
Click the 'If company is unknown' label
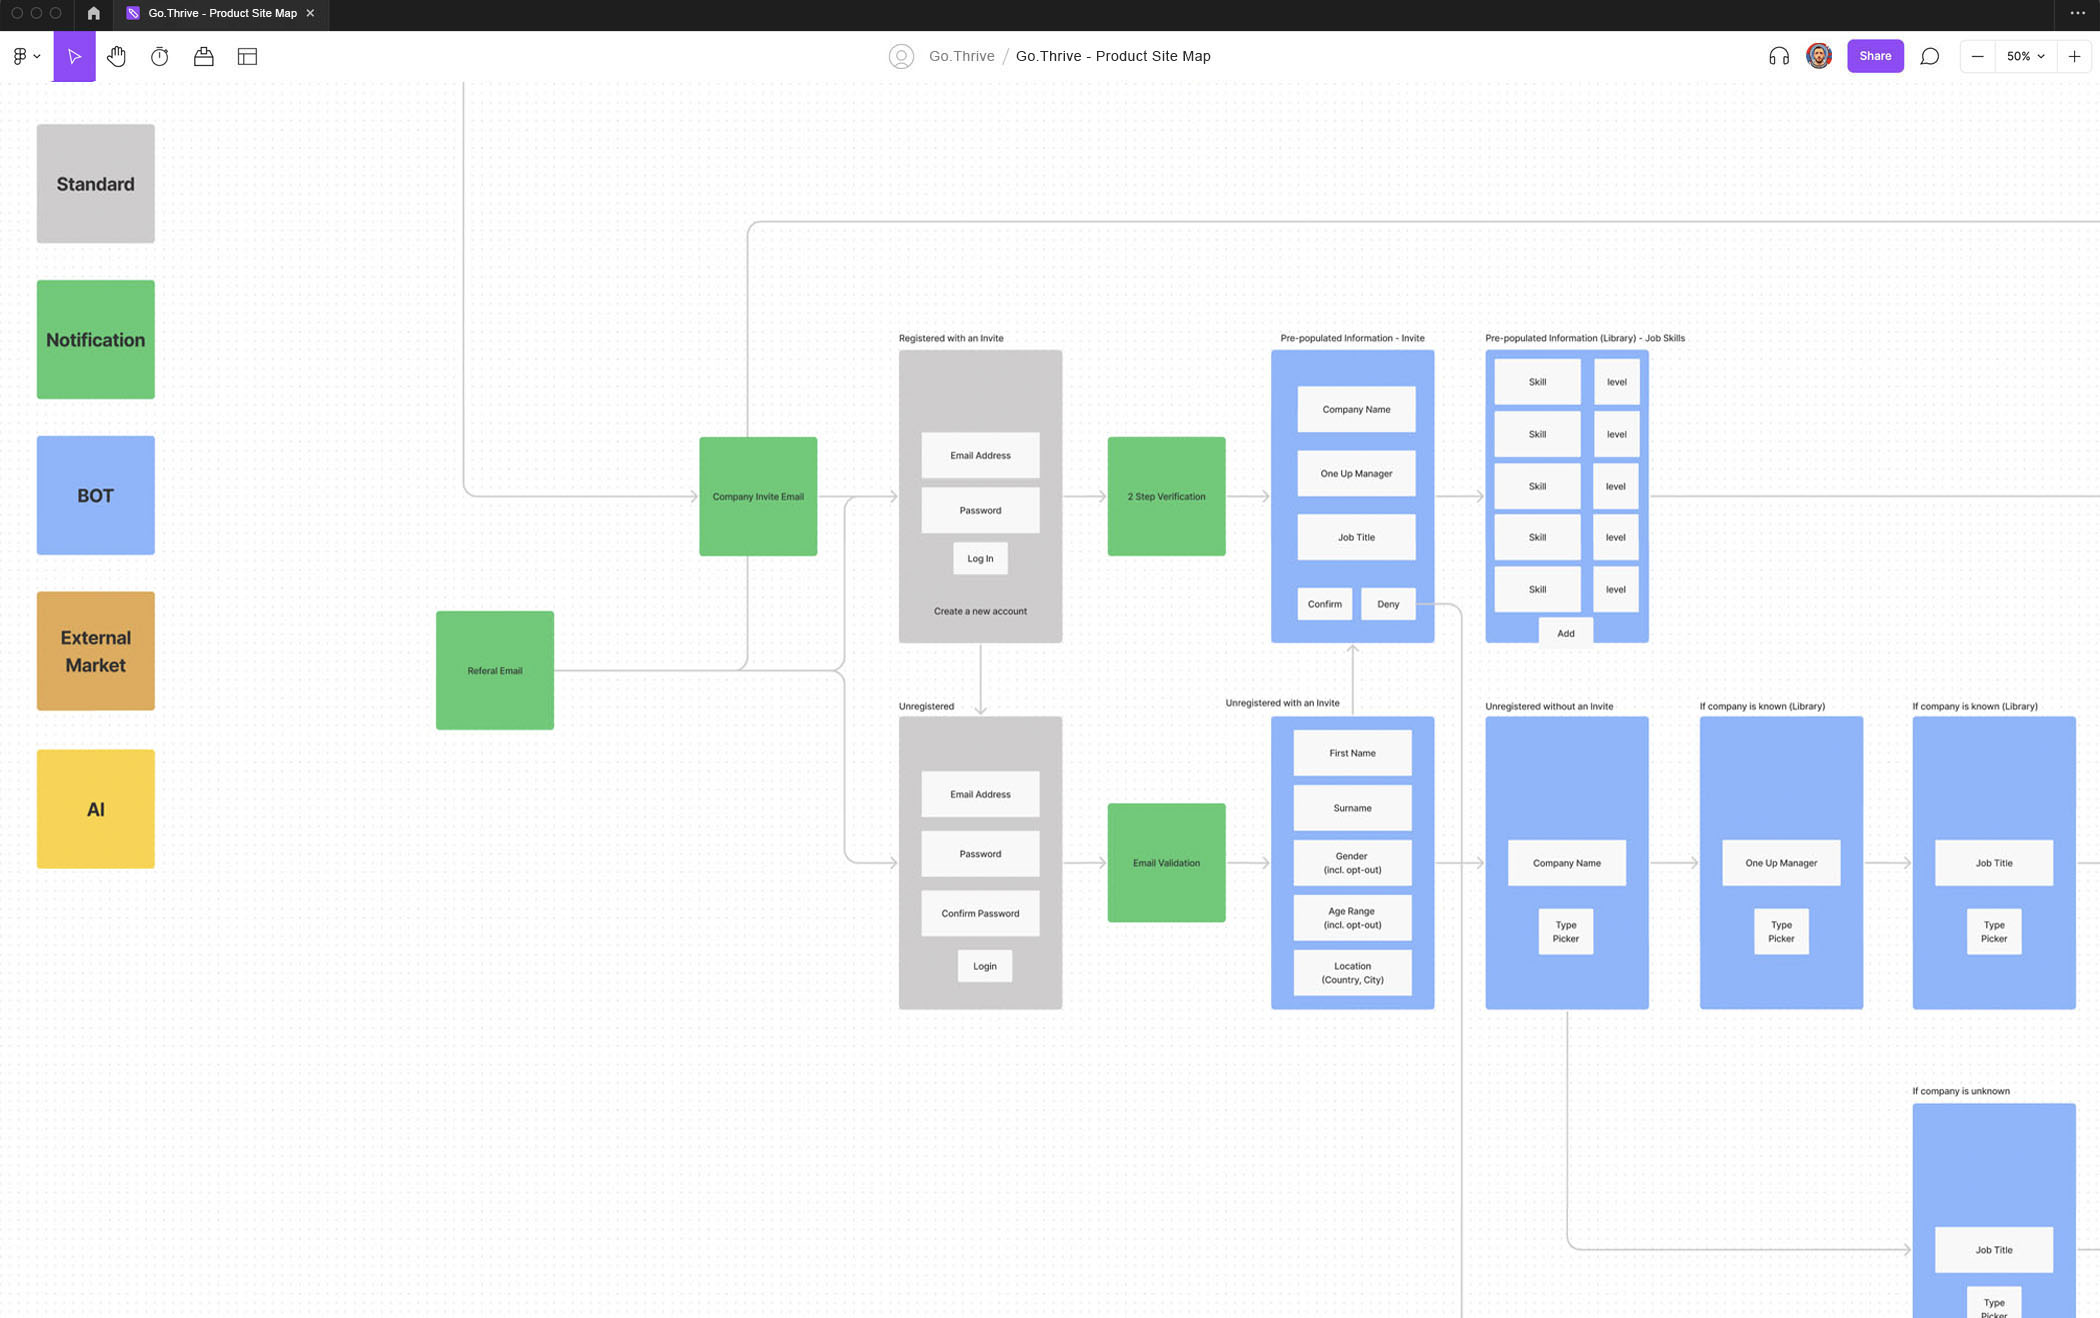click(x=1961, y=1091)
